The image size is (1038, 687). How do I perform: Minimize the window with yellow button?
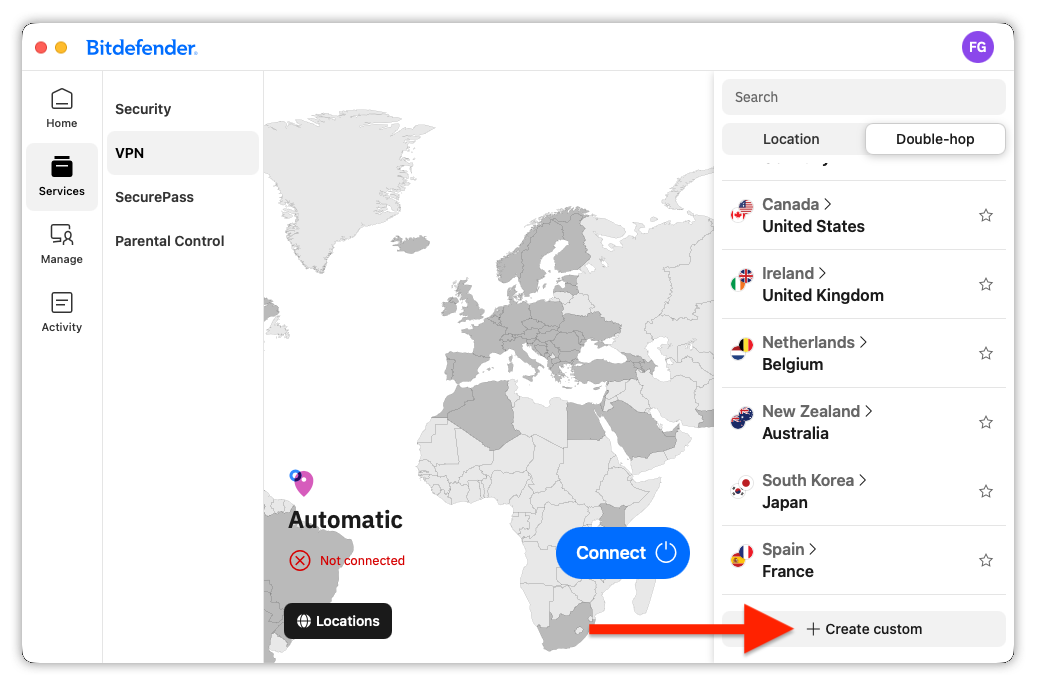61,48
